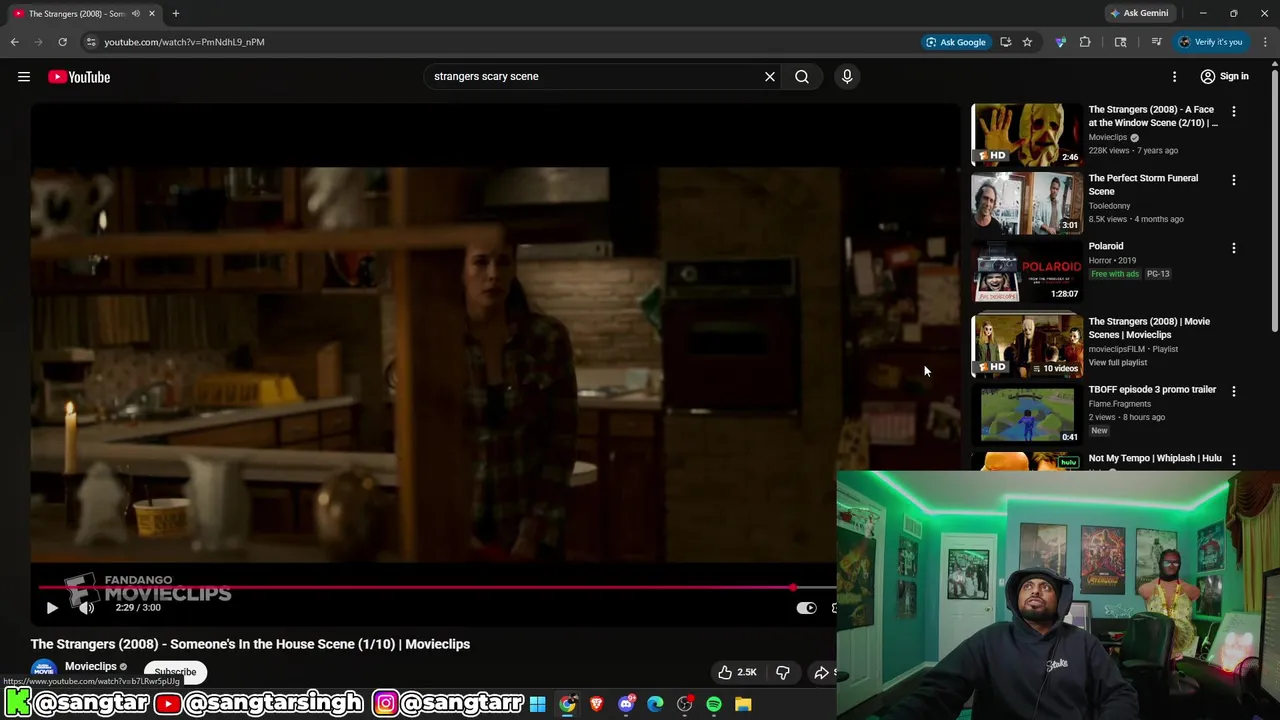Sign in to YouTube
The image size is (1280, 720).
click(1225, 77)
